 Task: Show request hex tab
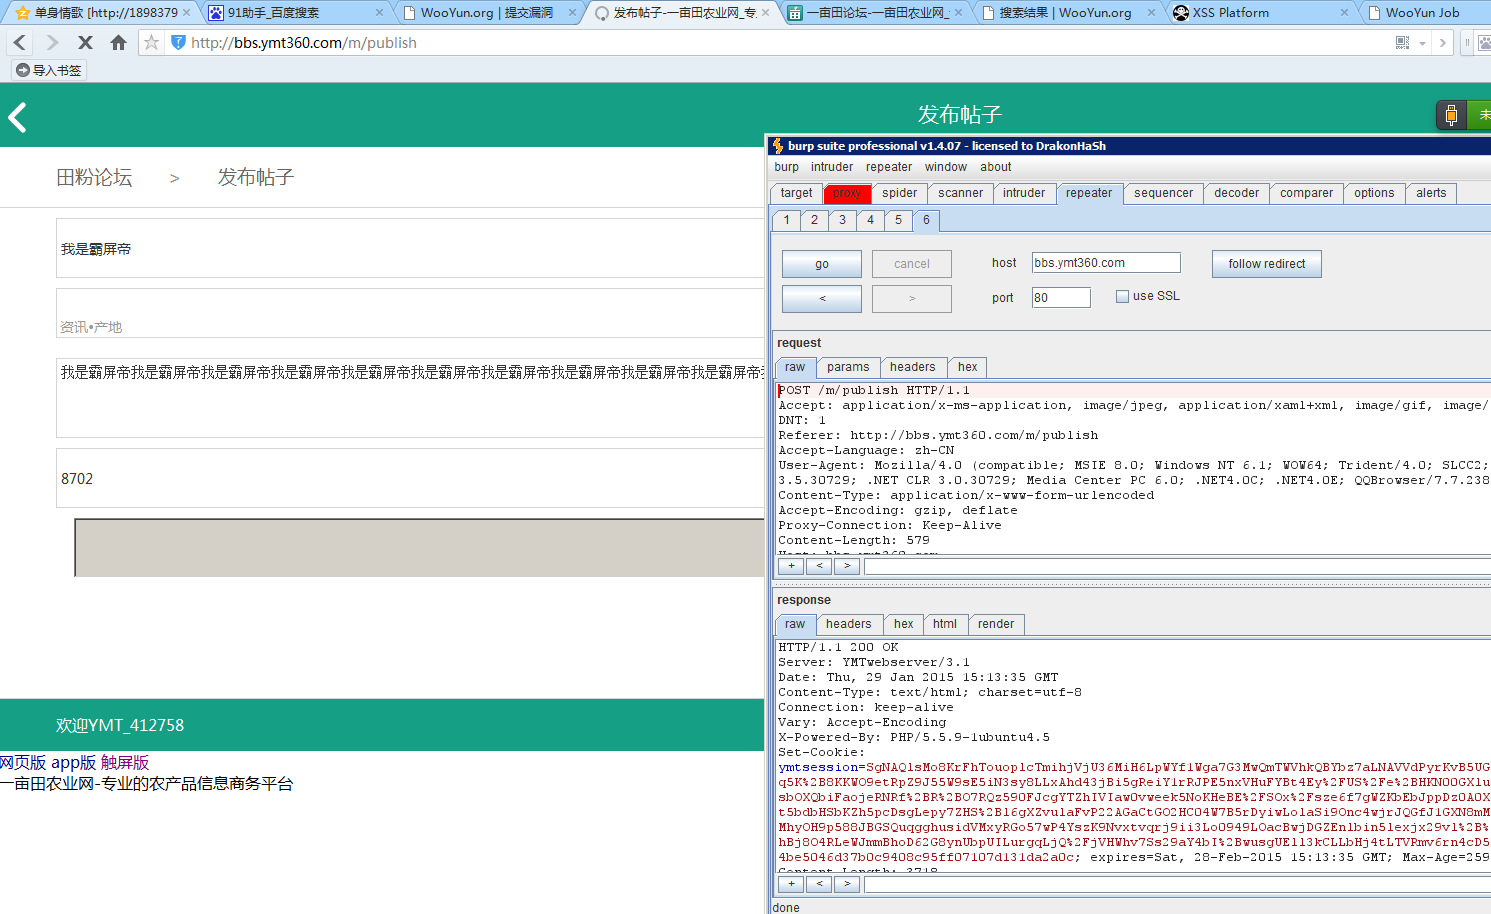pos(968,367)
